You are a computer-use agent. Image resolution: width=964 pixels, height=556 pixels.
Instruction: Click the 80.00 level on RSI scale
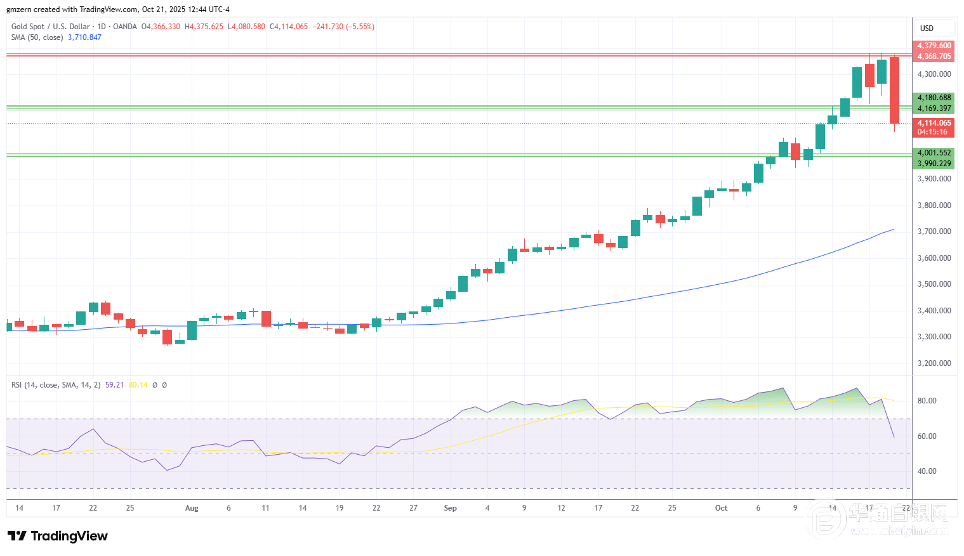[926, 401]
